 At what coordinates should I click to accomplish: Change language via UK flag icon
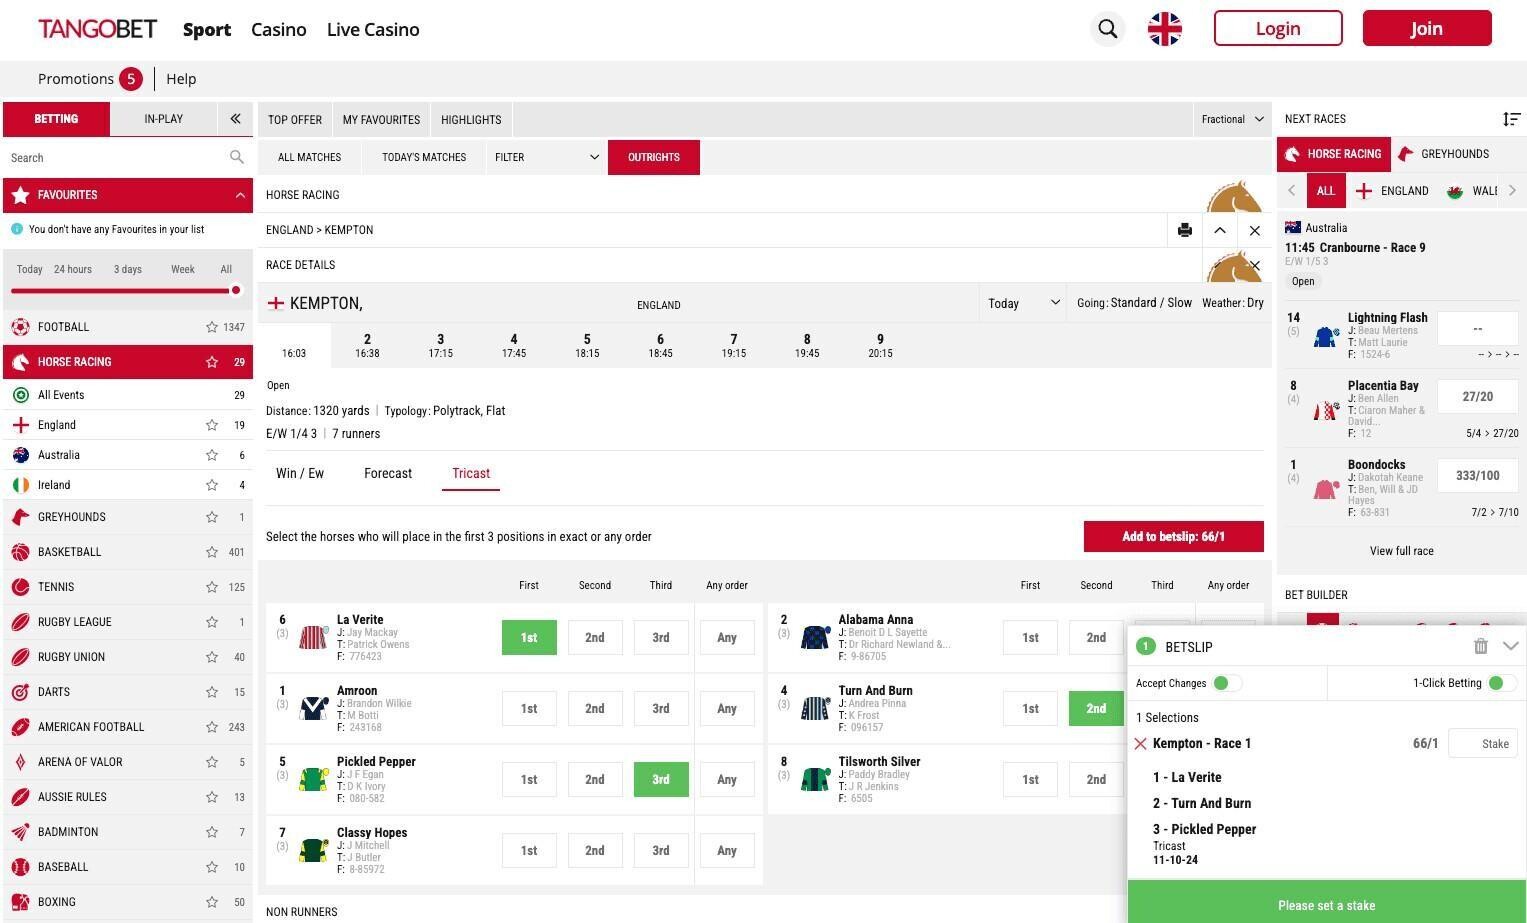point(1164,29)
